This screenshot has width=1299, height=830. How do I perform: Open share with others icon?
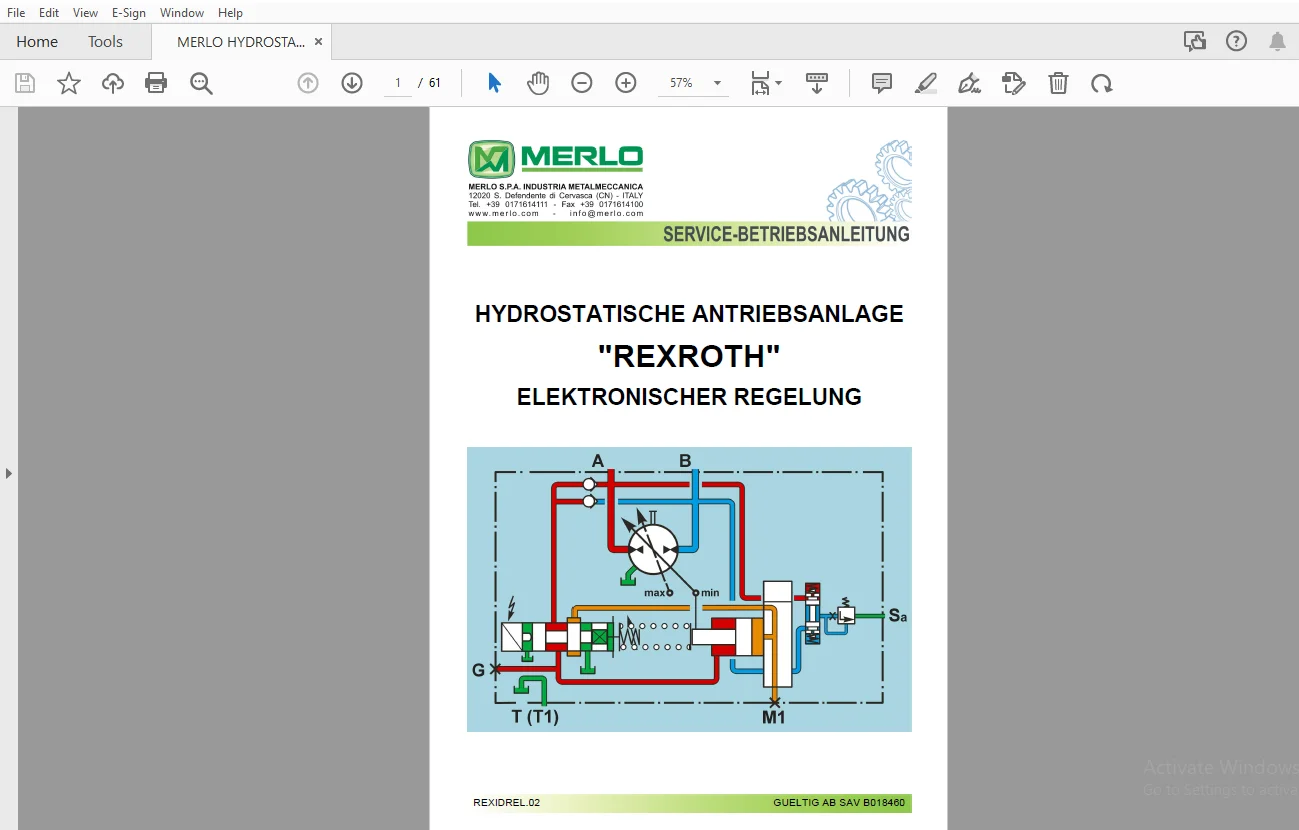pos(1194,41)
